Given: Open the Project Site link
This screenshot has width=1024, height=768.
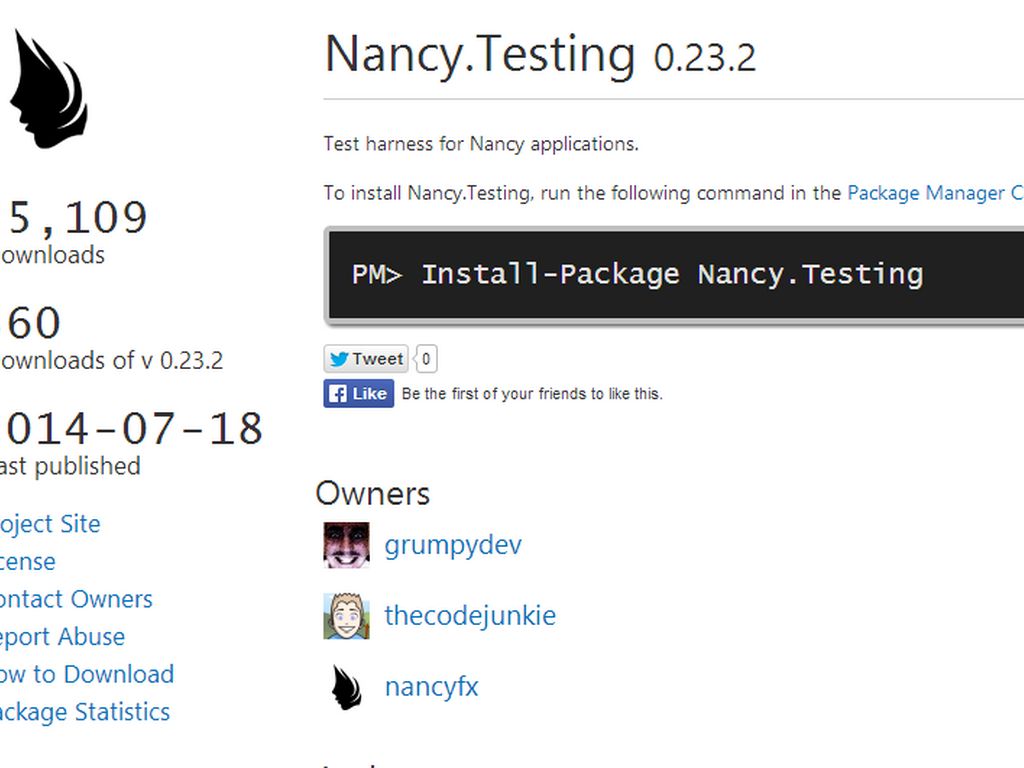Looking at the screenshot, I should (50, 524).
